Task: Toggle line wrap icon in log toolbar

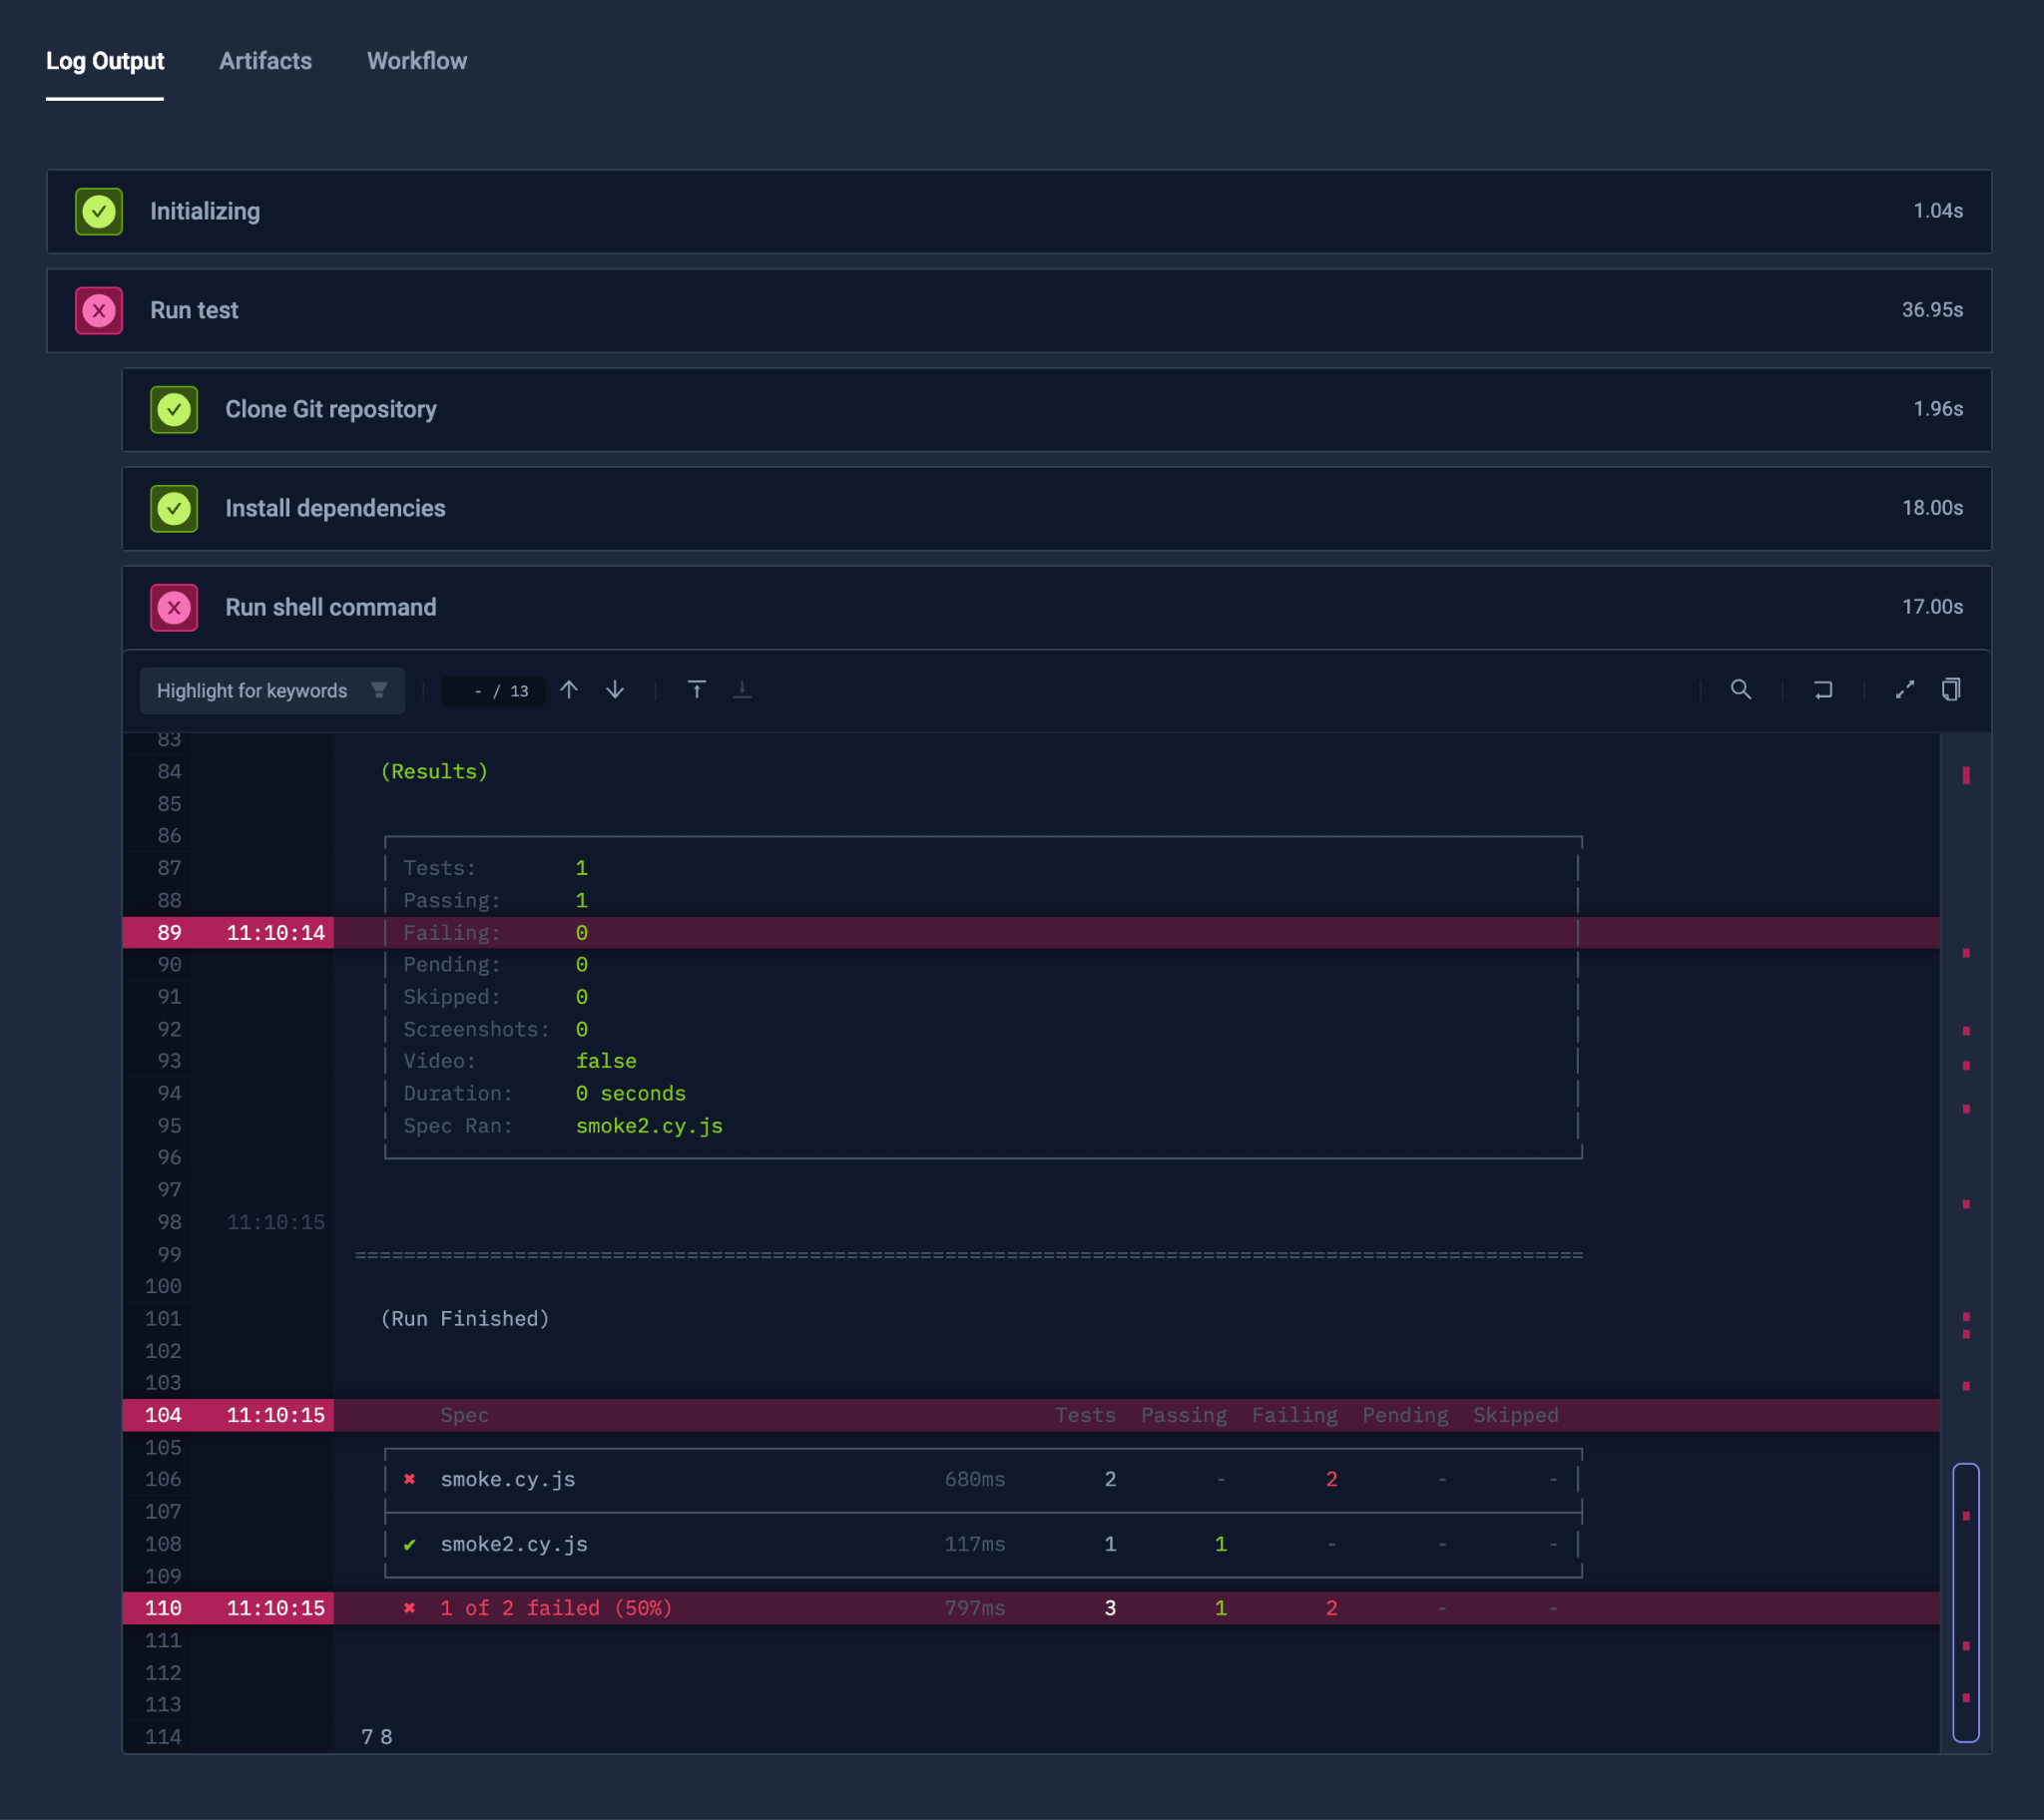Action: [1823, 690]
